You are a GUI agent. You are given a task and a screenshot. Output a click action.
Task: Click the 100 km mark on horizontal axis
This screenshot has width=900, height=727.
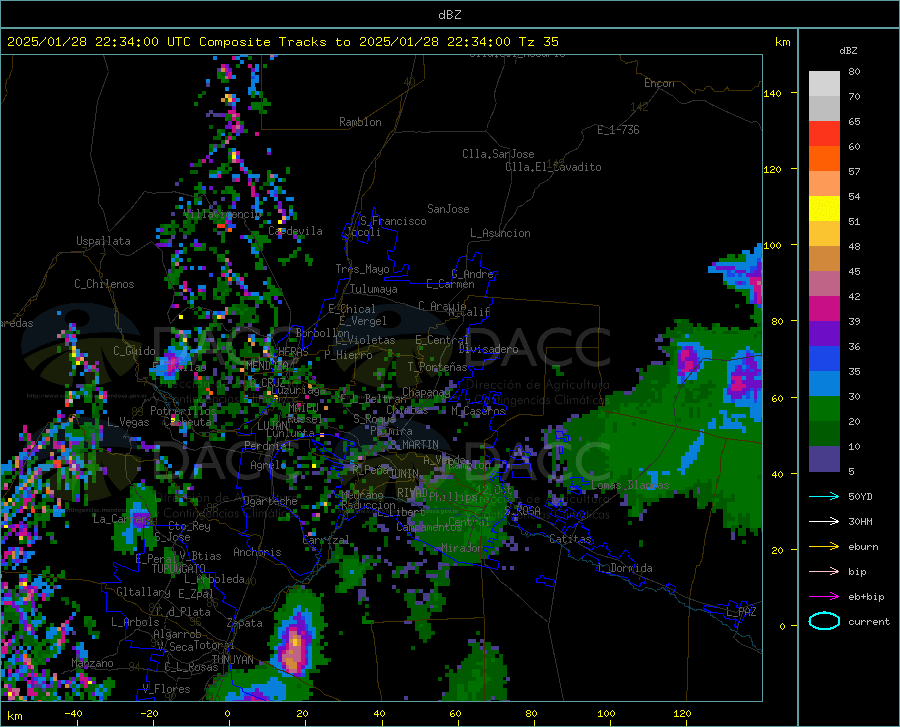(606, 714)
